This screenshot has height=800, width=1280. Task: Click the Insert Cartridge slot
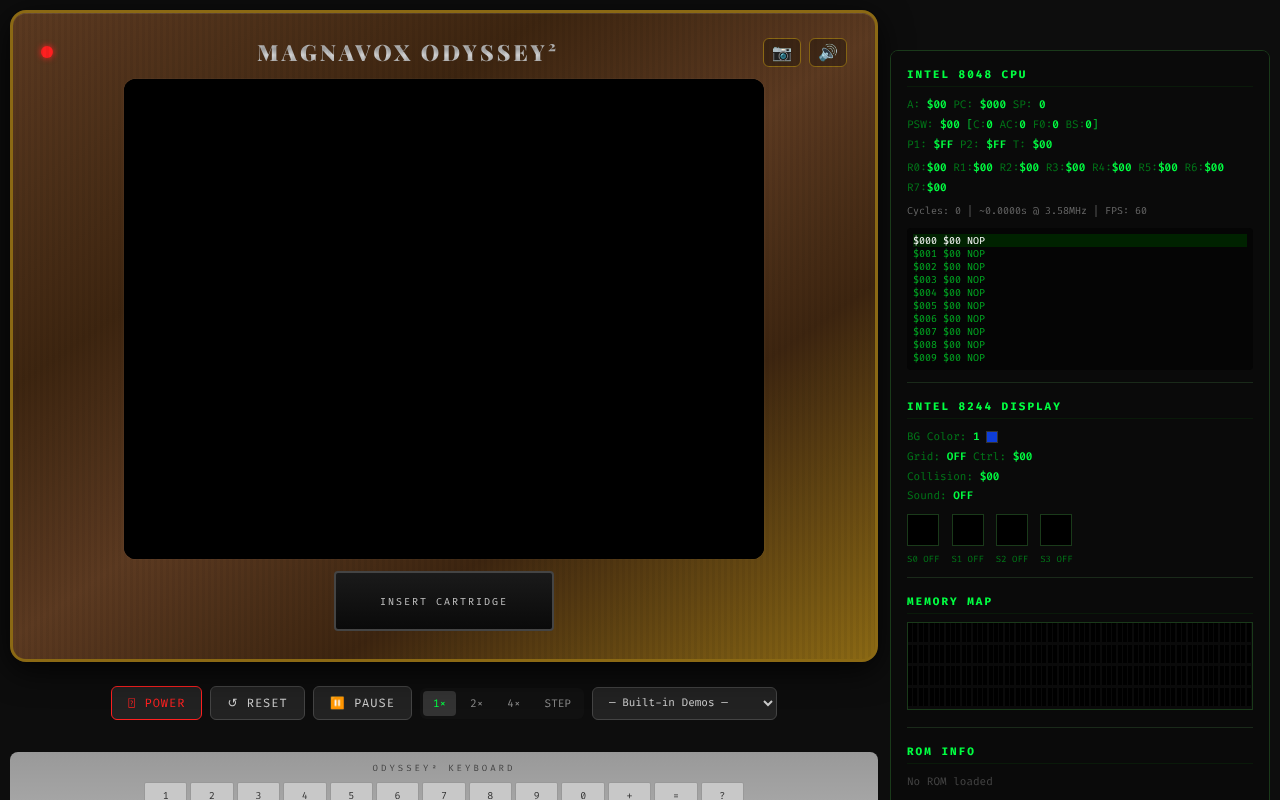point(444,601)
